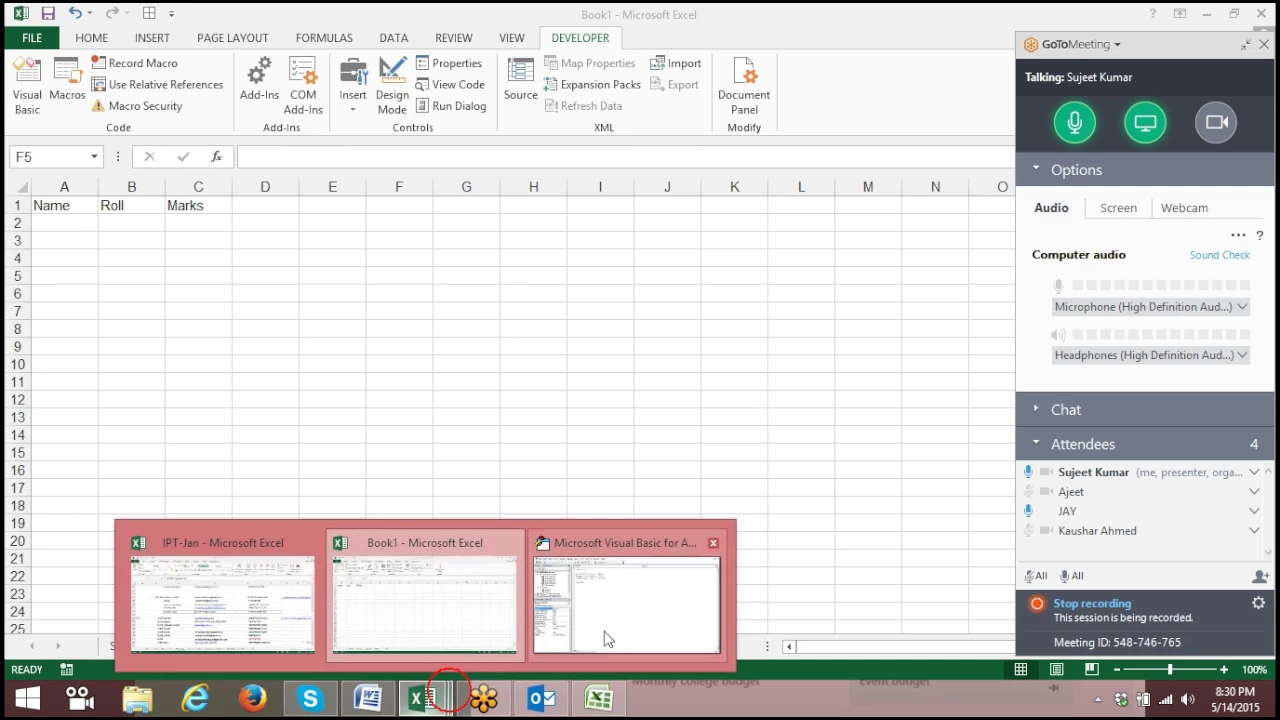Click Run Dialog
This screenshot has height=720, width=1280.
coord(451,106)
